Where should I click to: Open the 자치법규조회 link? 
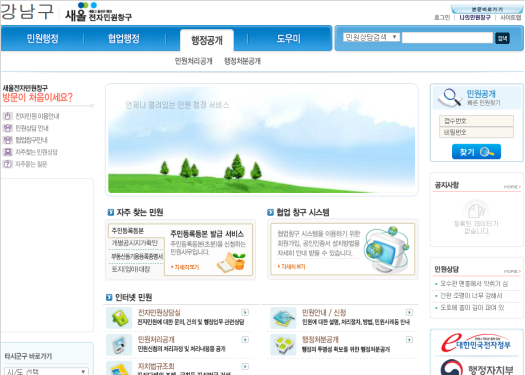(156, 366)
